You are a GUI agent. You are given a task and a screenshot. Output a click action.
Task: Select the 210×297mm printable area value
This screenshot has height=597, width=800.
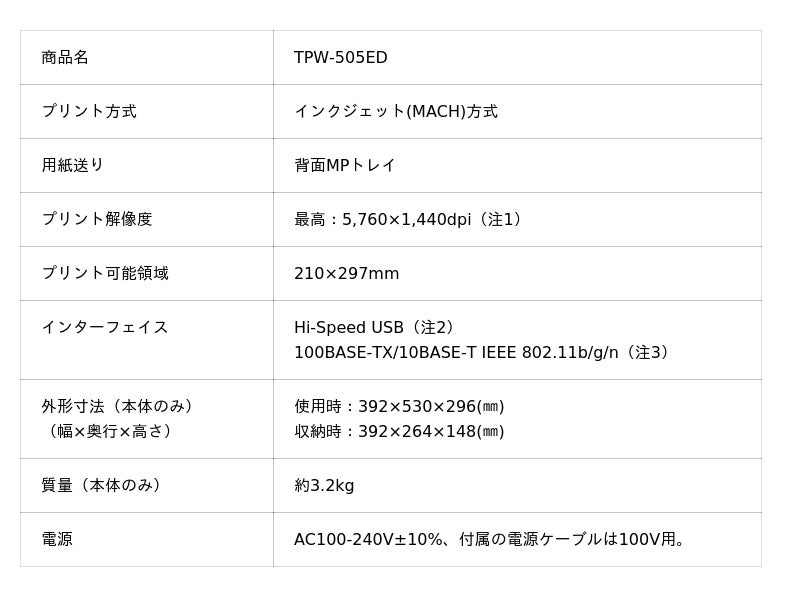346,274
